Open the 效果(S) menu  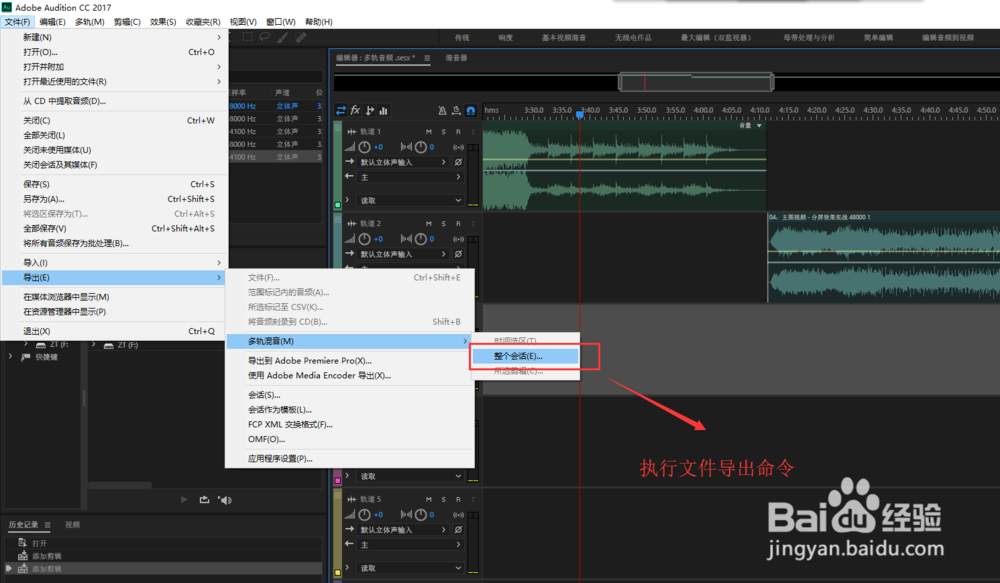[163, 22]
